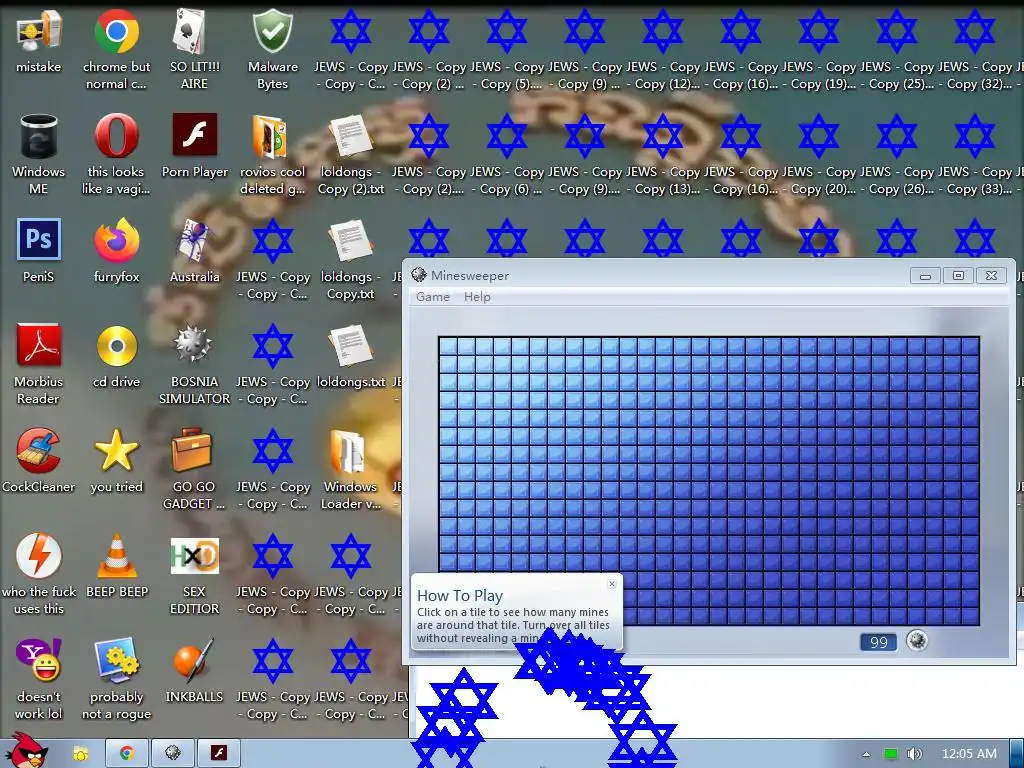Select the CCleaner brush desktop icon
The height and width of the screenshot is (768, 1024).
(39, 461)
